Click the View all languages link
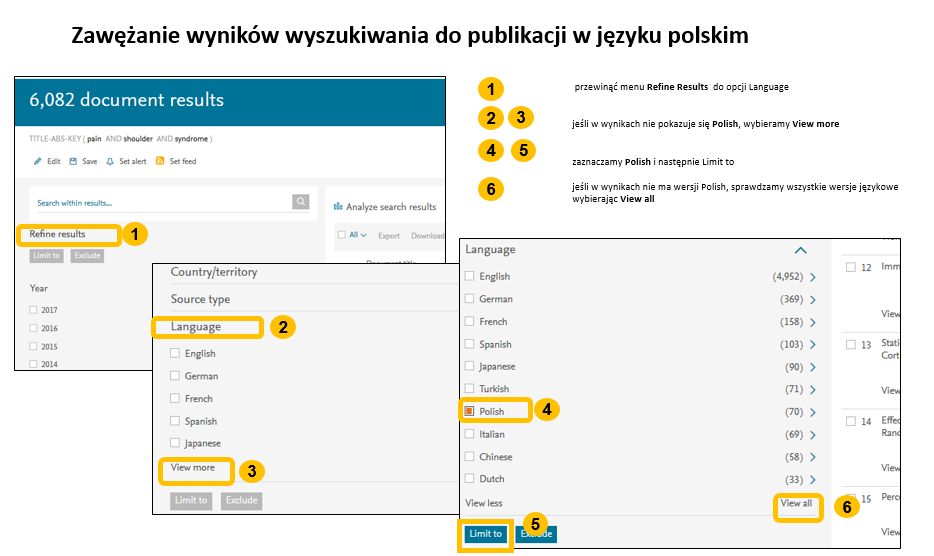The width and height of the screenshot is (934, 556). point(796,503)
